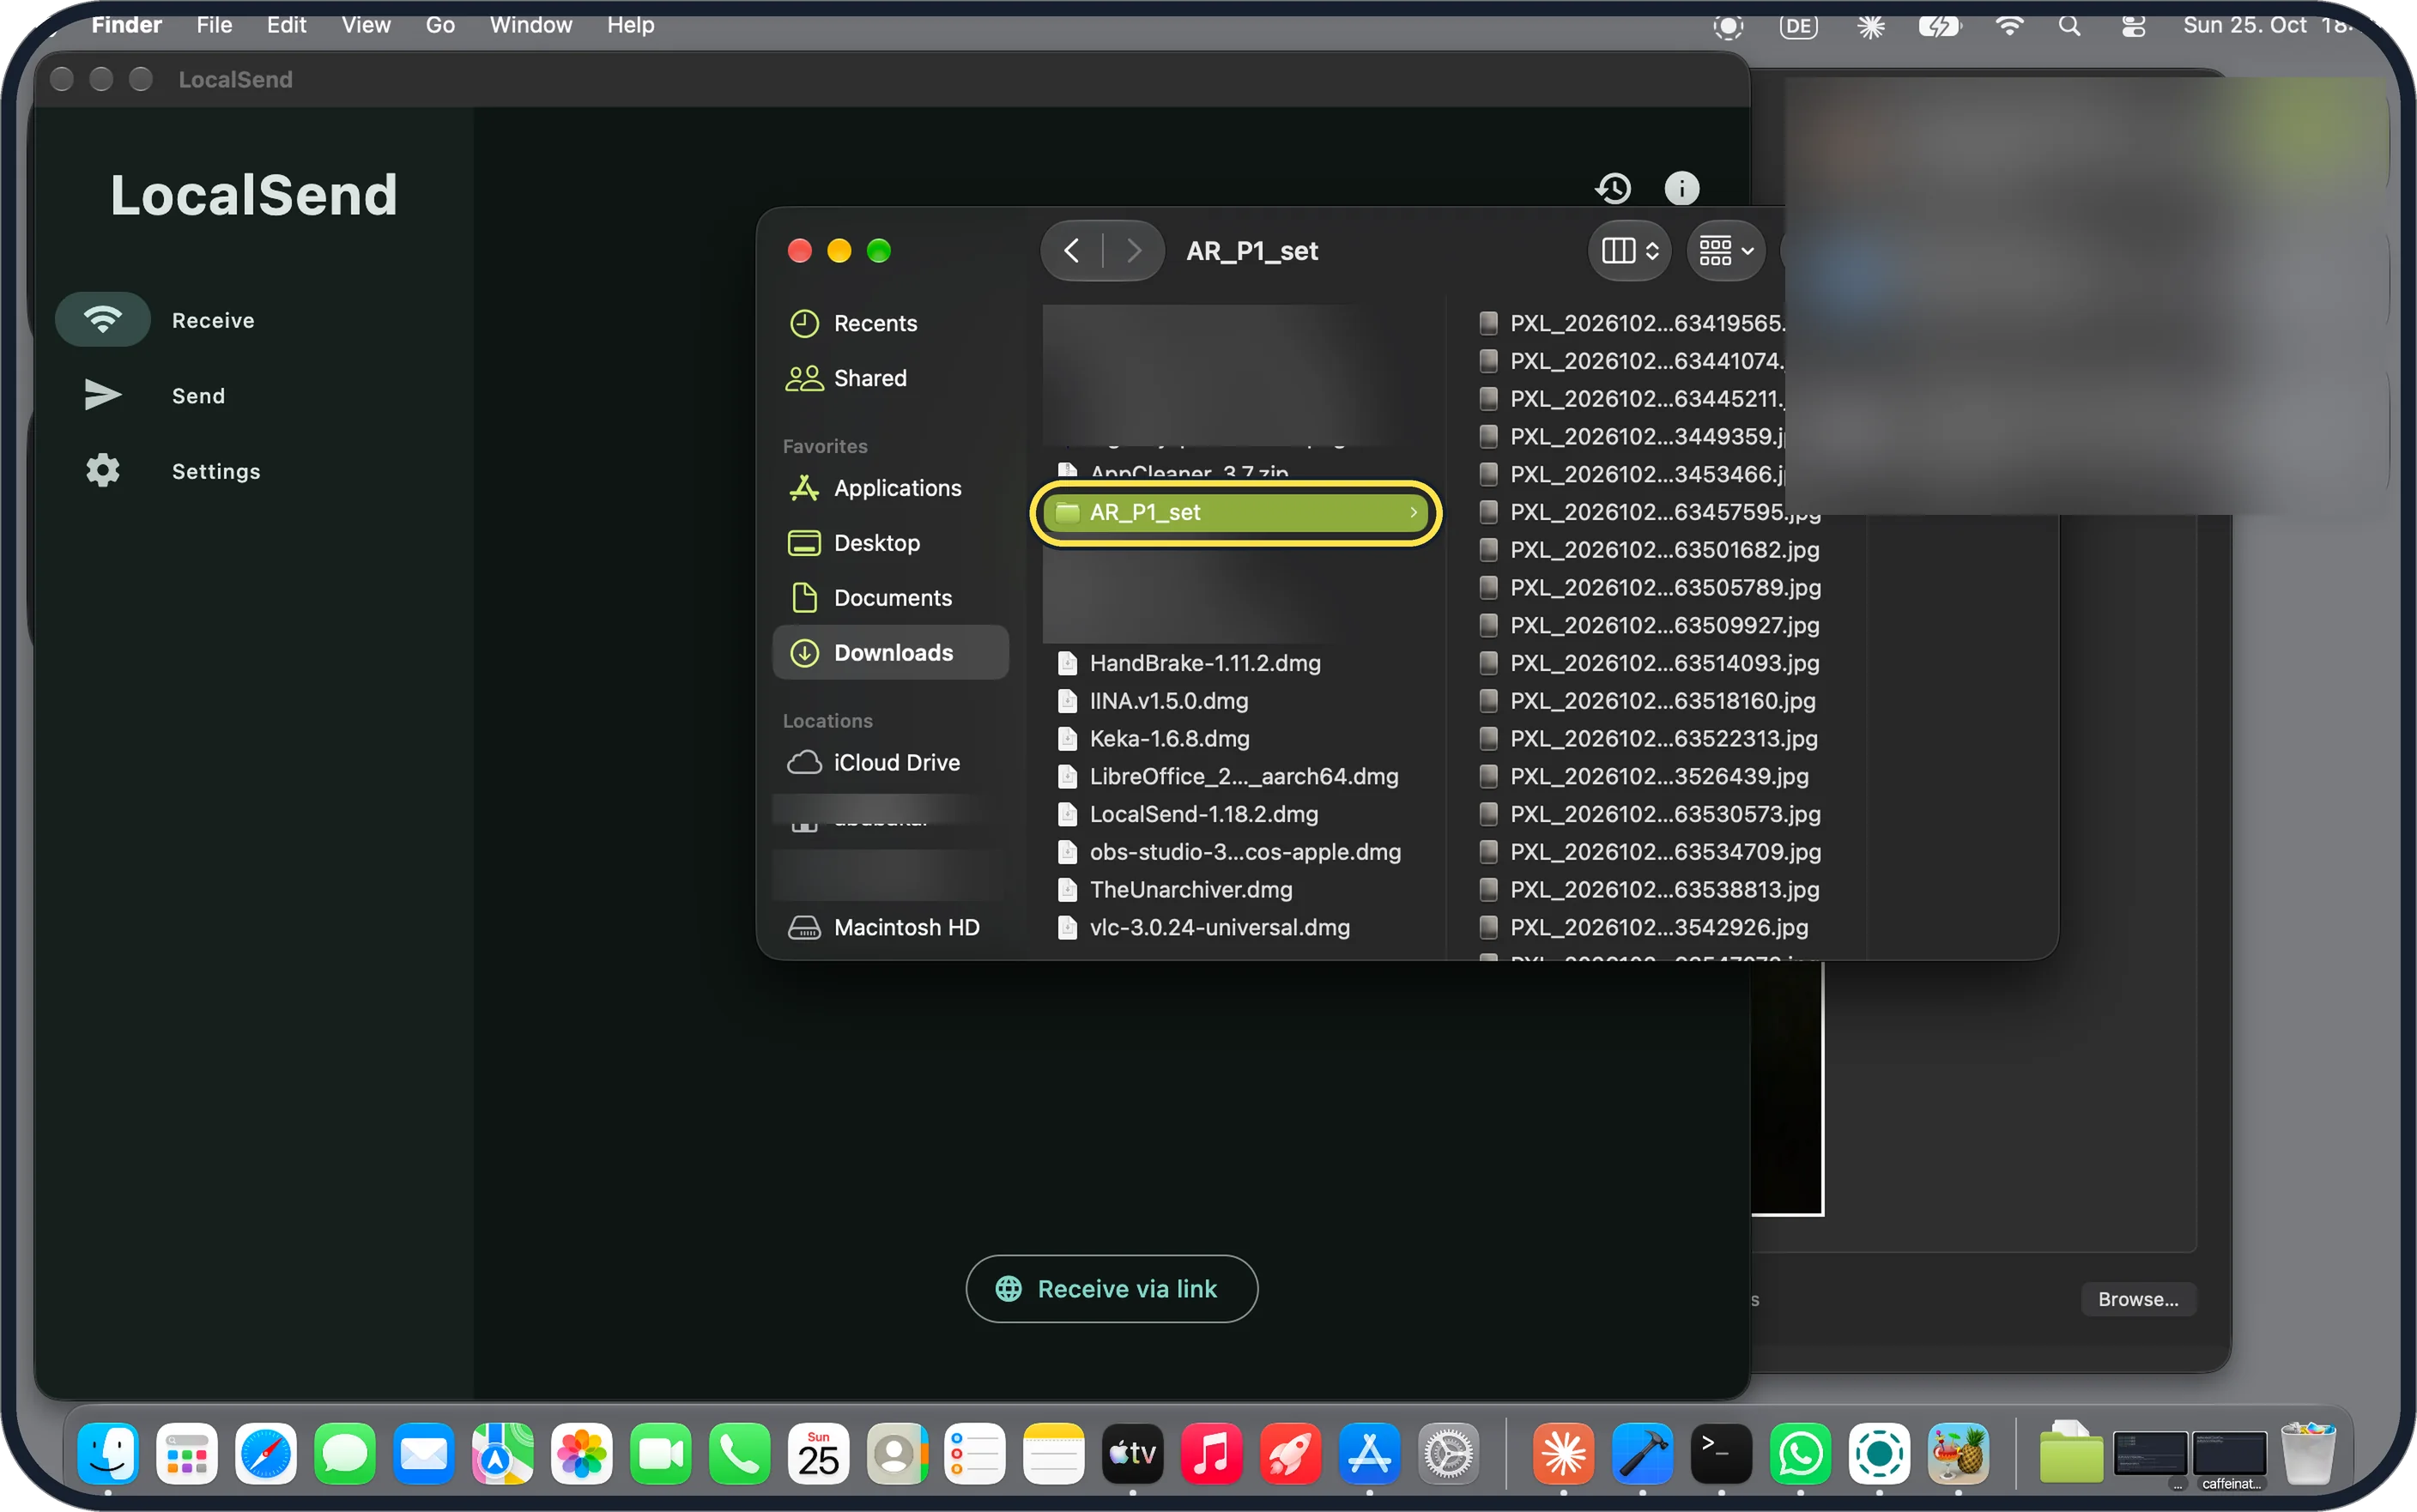Open Safari from the Dock
This screenshot has width=2417, height=1512.
tap(266, 1453)
